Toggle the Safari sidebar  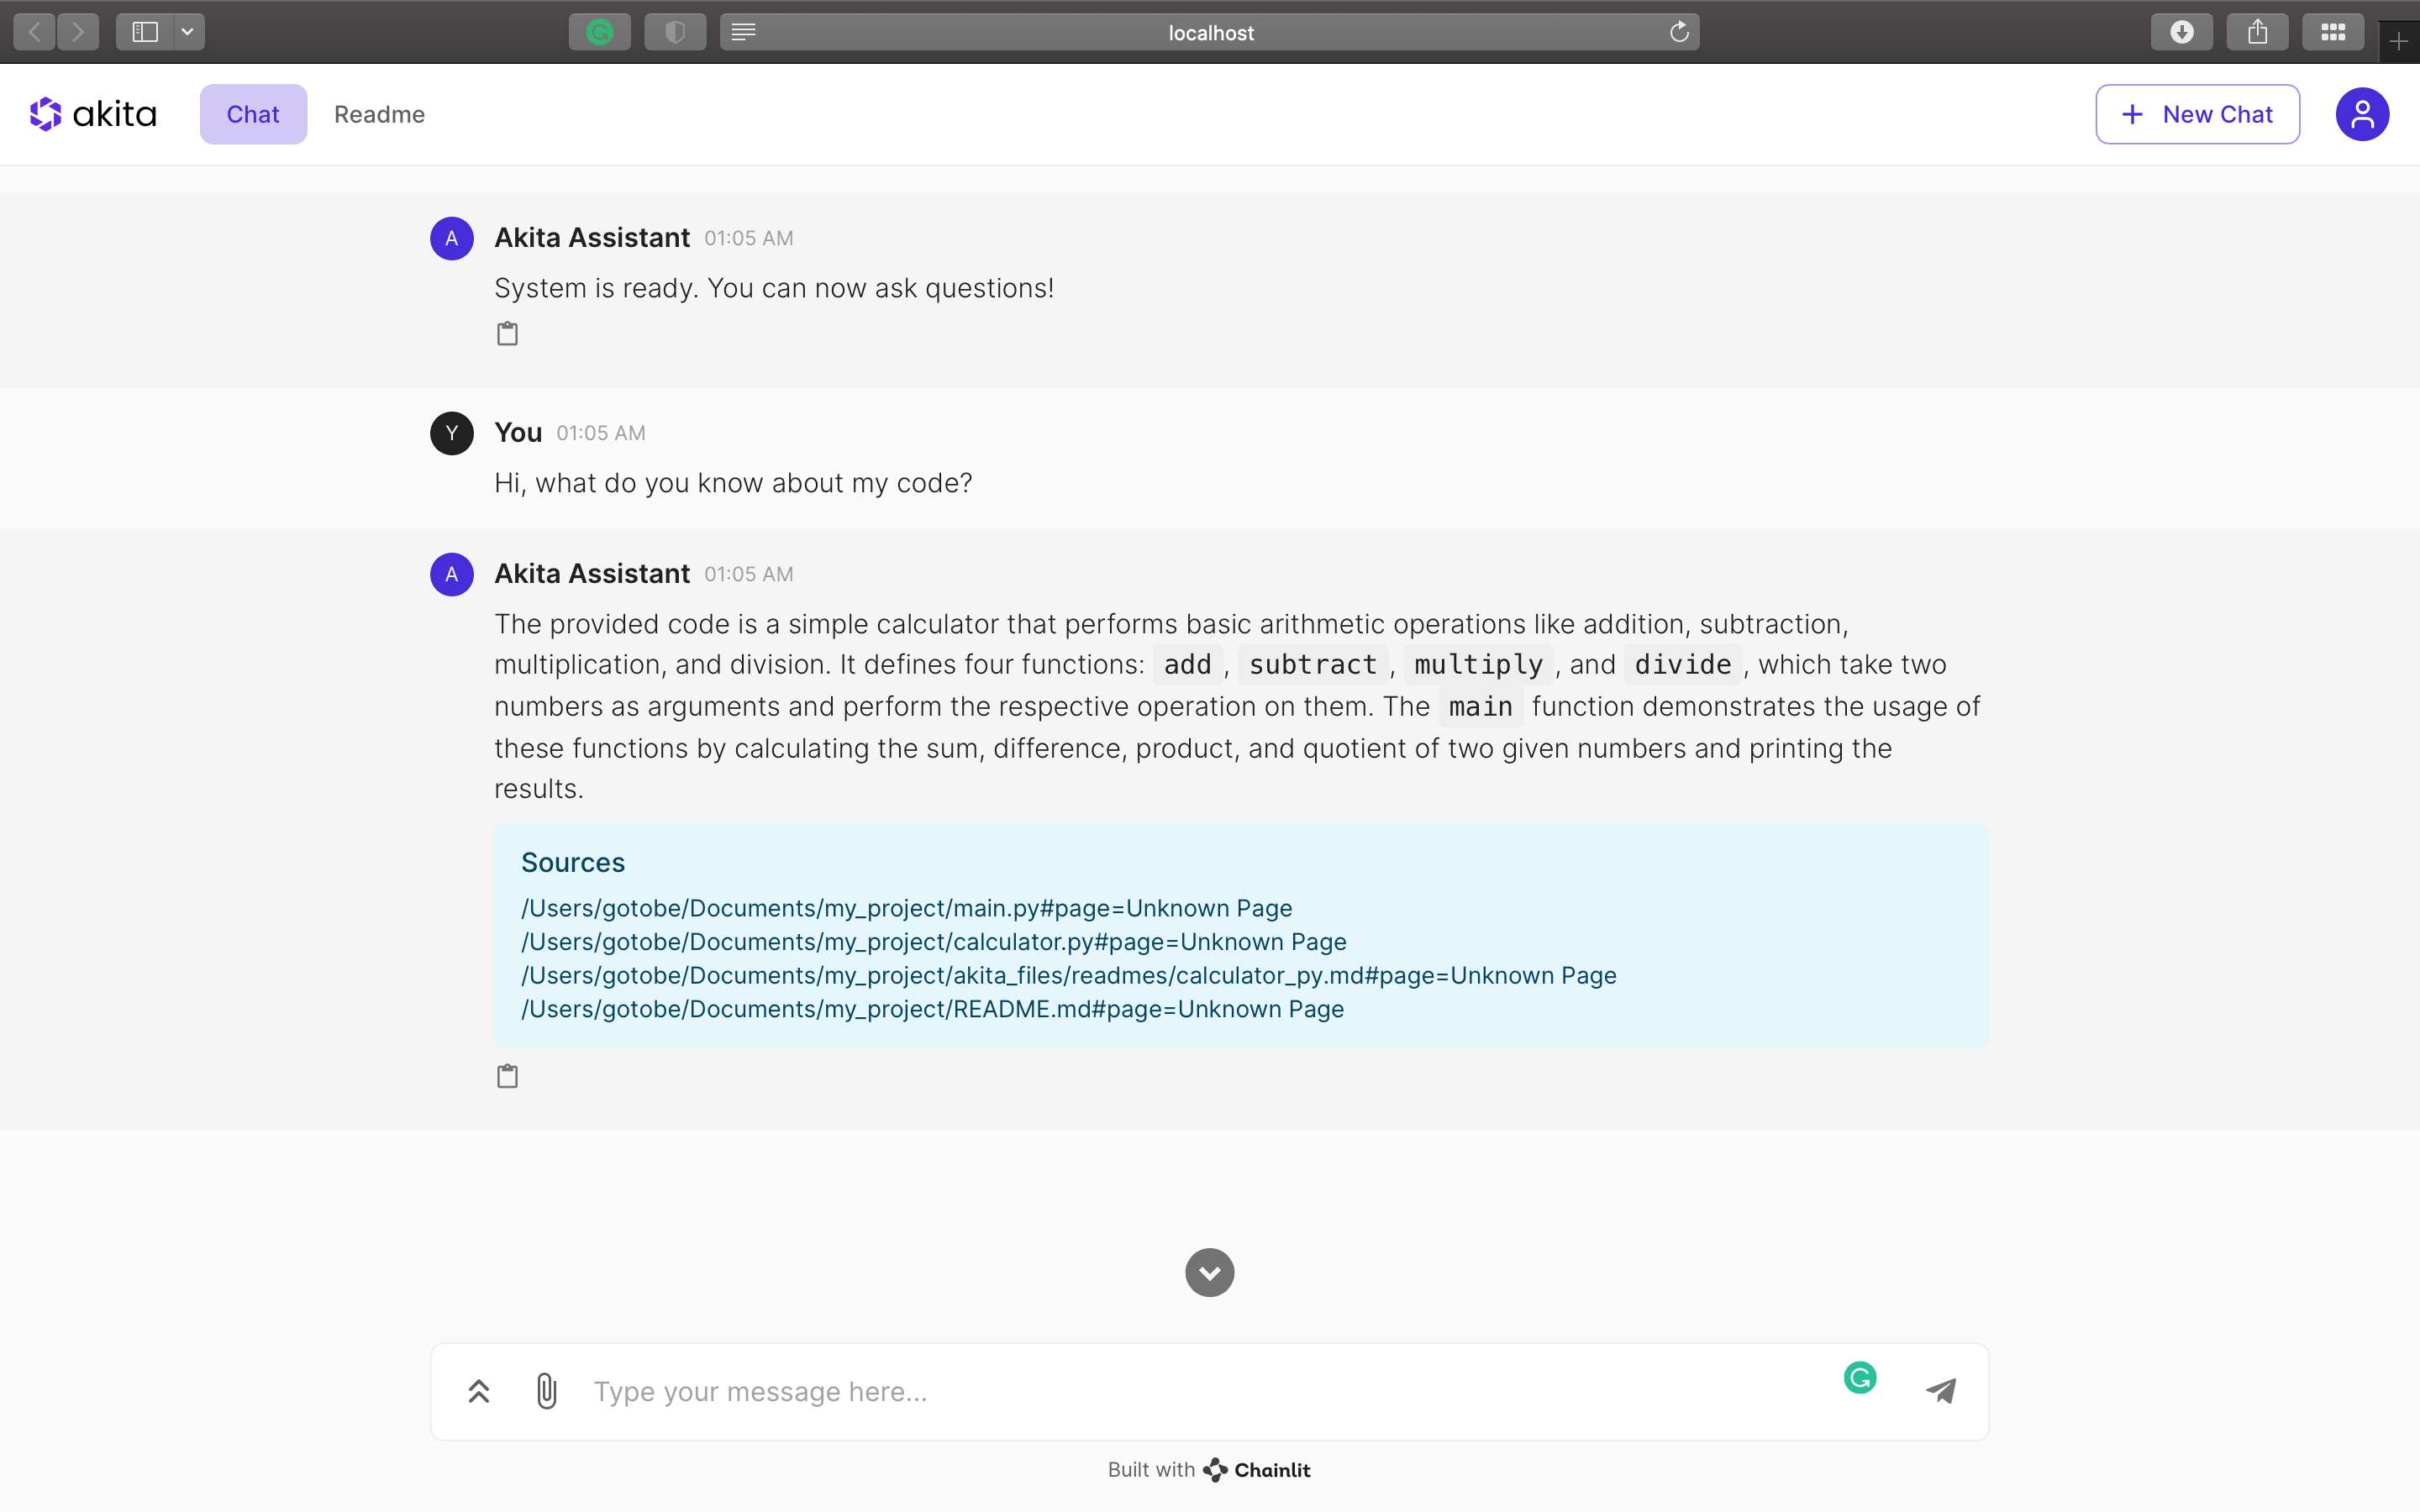click(145, 32)
